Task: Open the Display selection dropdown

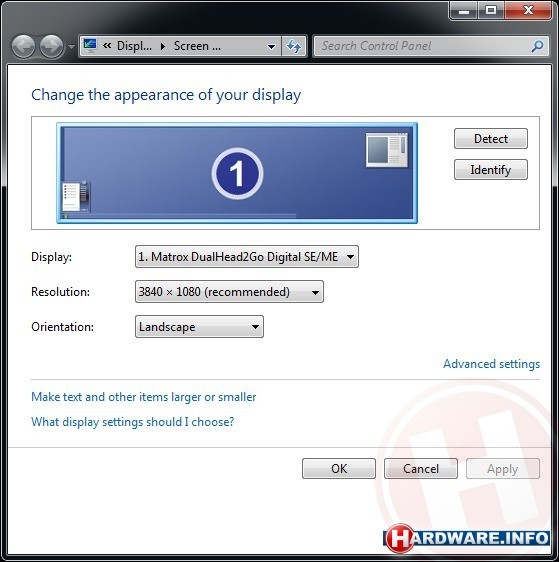Action: (x=247, y=257)
